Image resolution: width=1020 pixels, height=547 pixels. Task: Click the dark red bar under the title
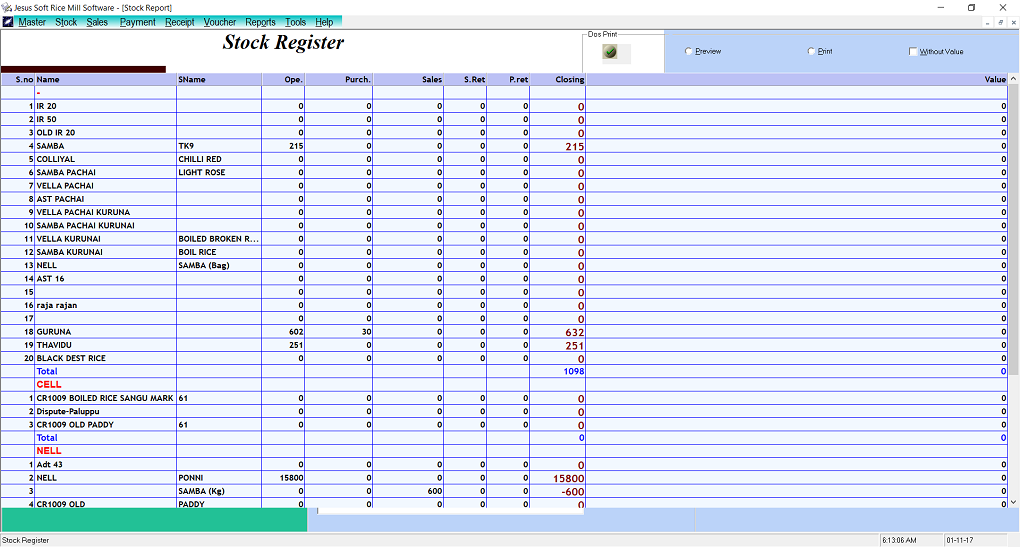coord(83,69)
